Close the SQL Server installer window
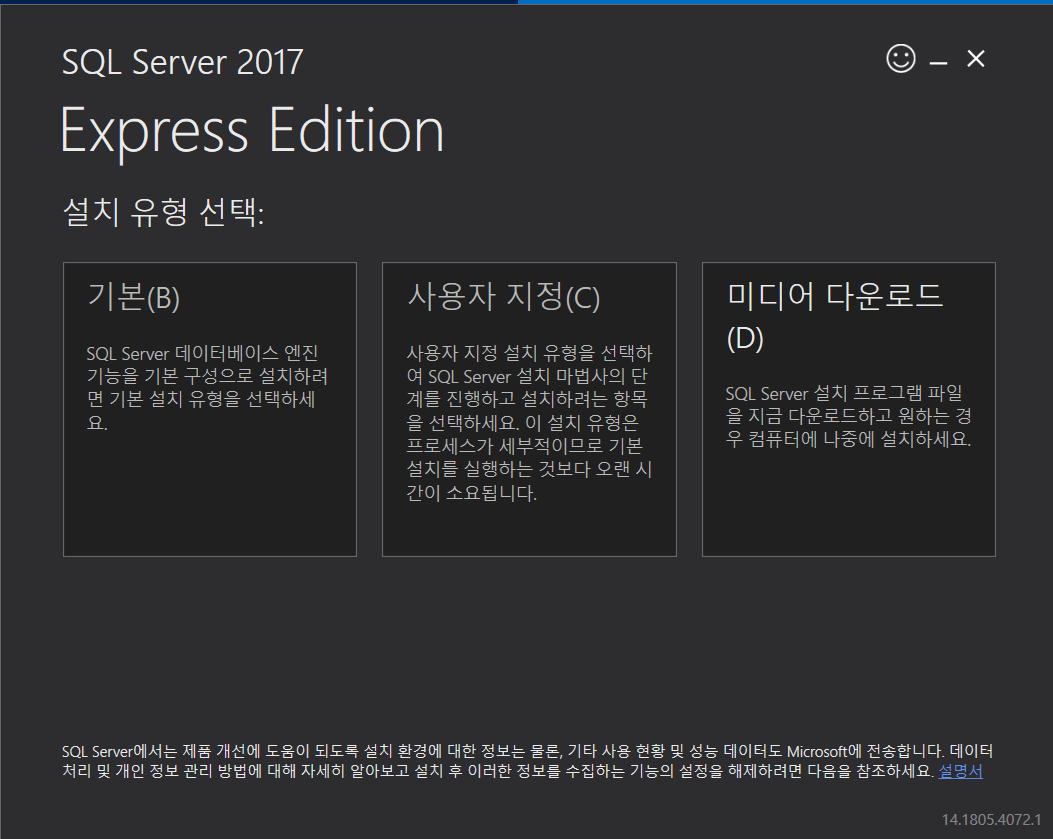Viewport: 1053px width, 839px height. coord(976,59)
